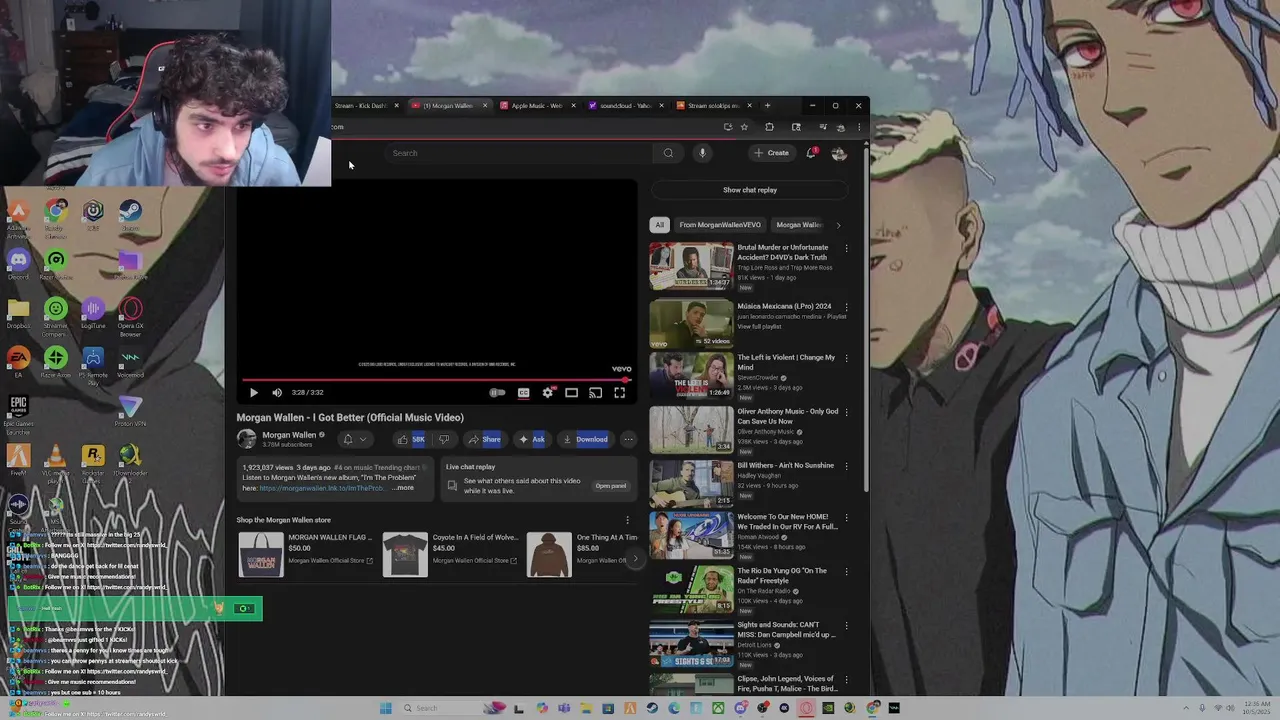Switch to the Apple Music browser tab
Image resolution: width=1280 pixels, height=720 pixels.
537,106
